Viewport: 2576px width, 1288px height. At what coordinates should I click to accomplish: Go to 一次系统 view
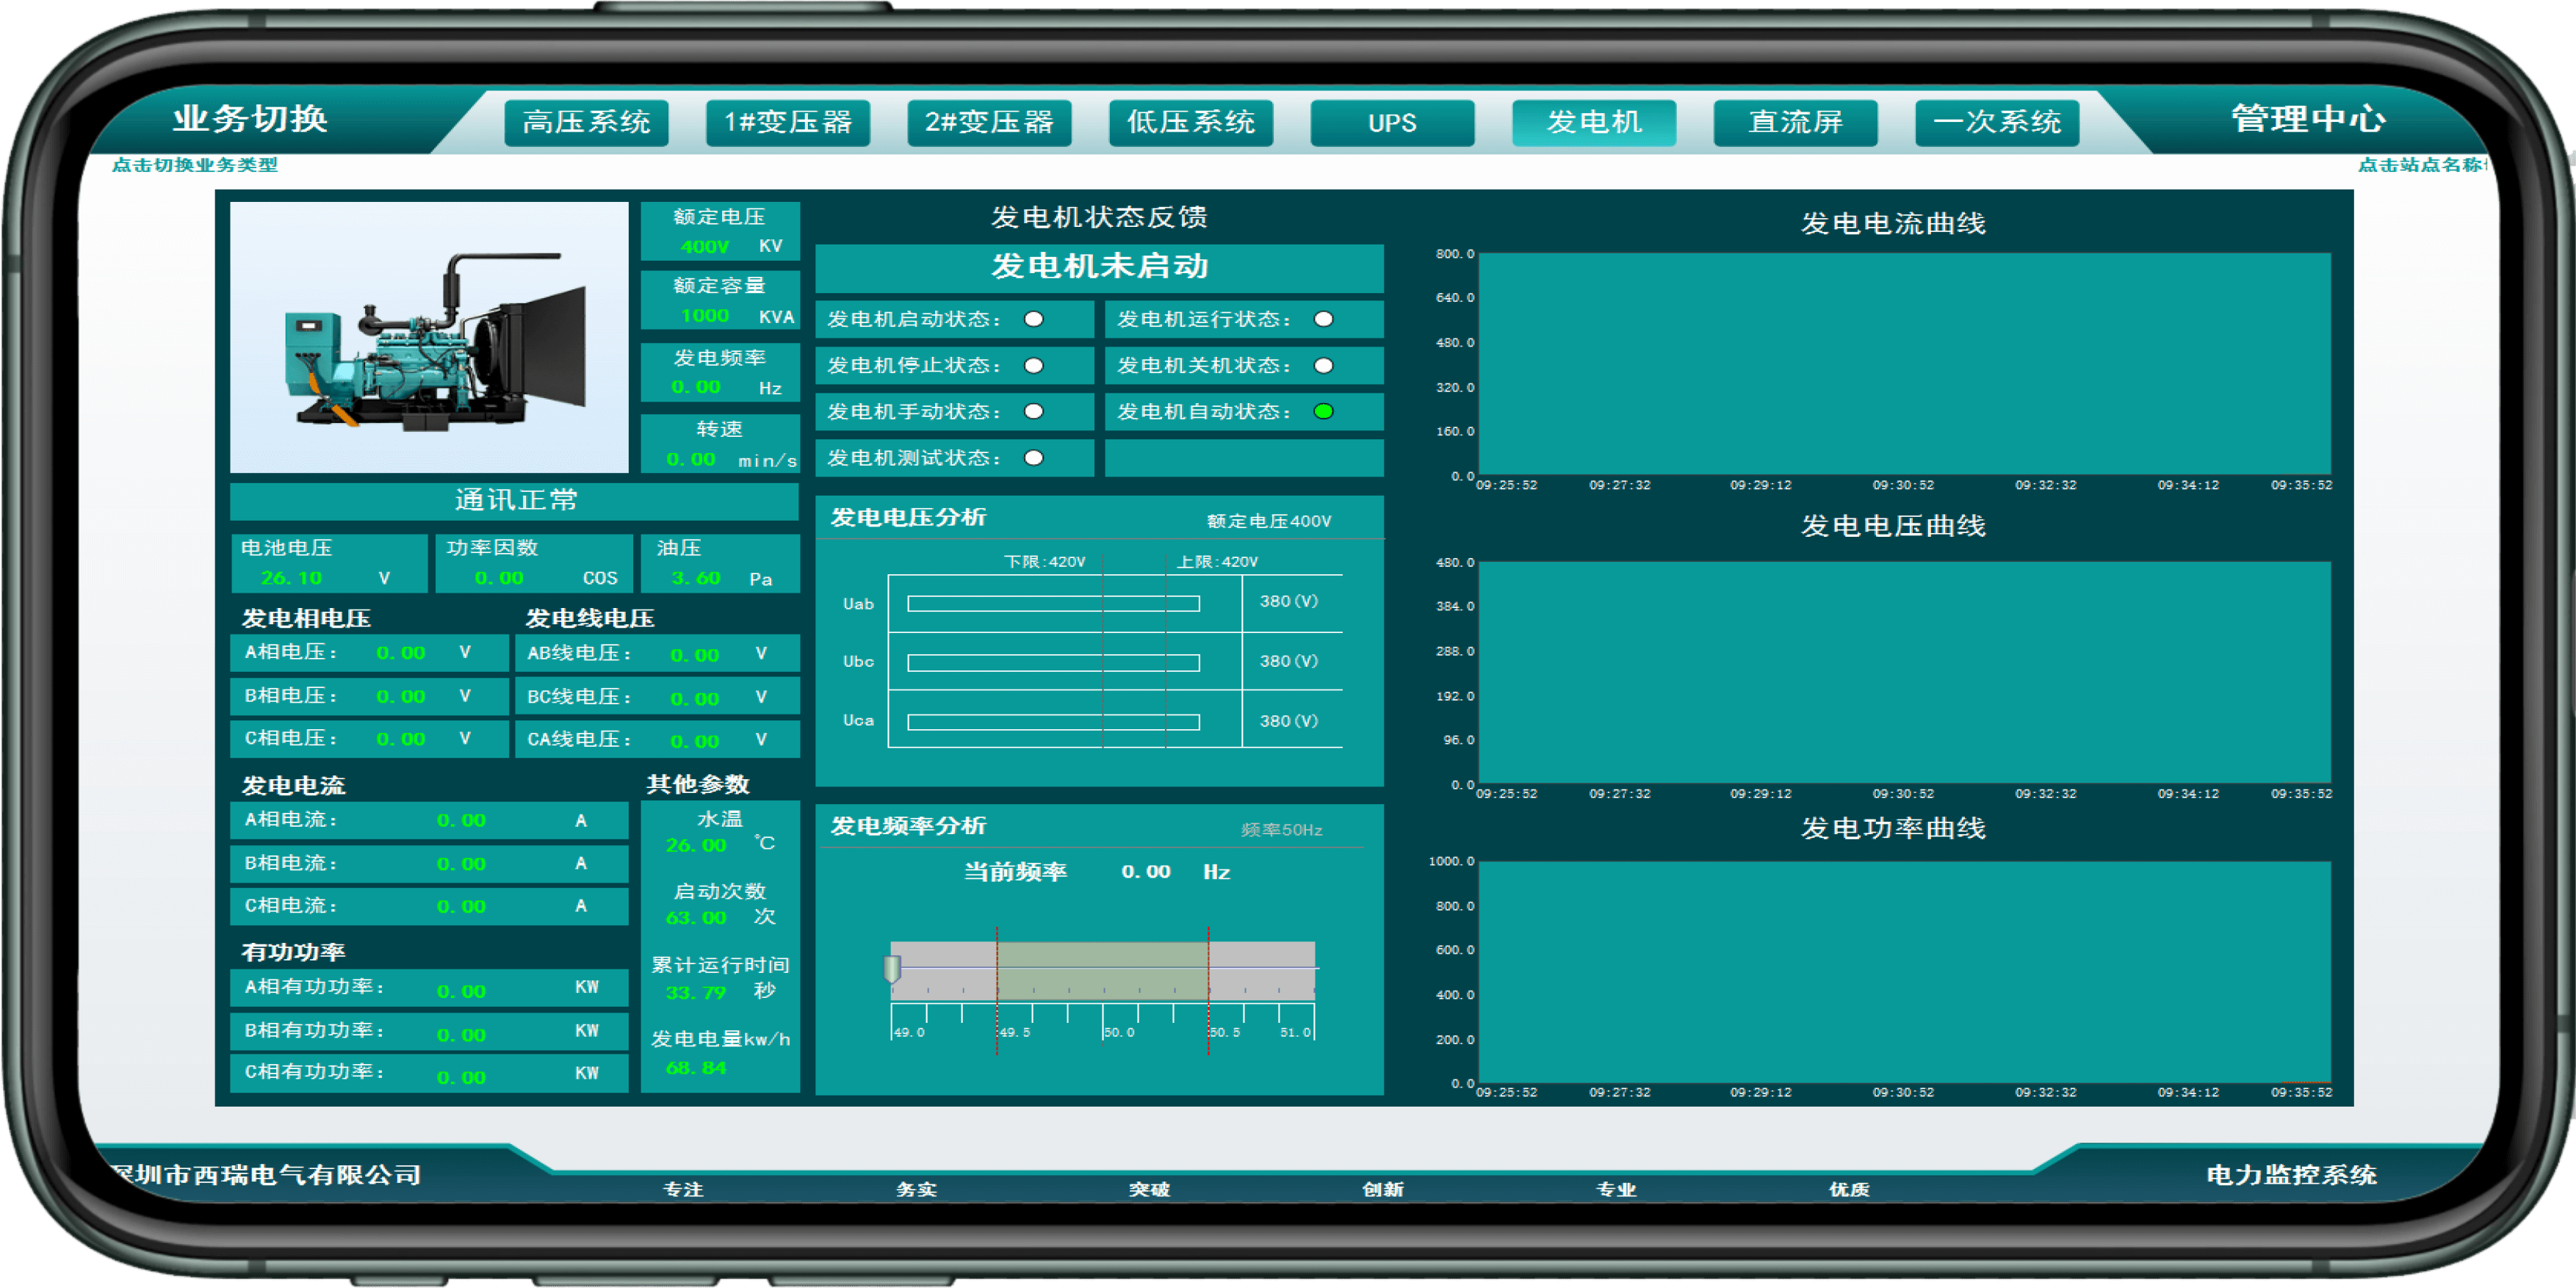point(1997,122)
